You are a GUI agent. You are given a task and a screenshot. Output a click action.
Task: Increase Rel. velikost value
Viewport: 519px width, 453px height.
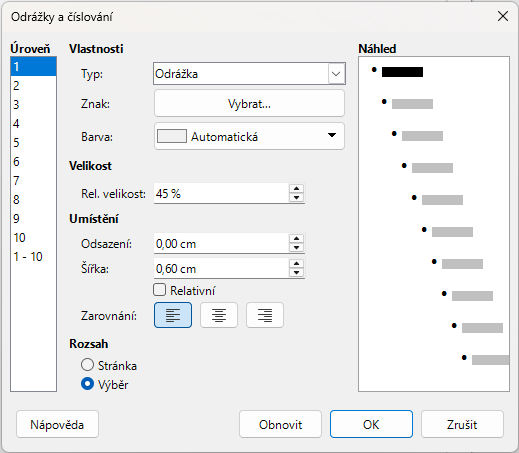[x=296, y=189]
